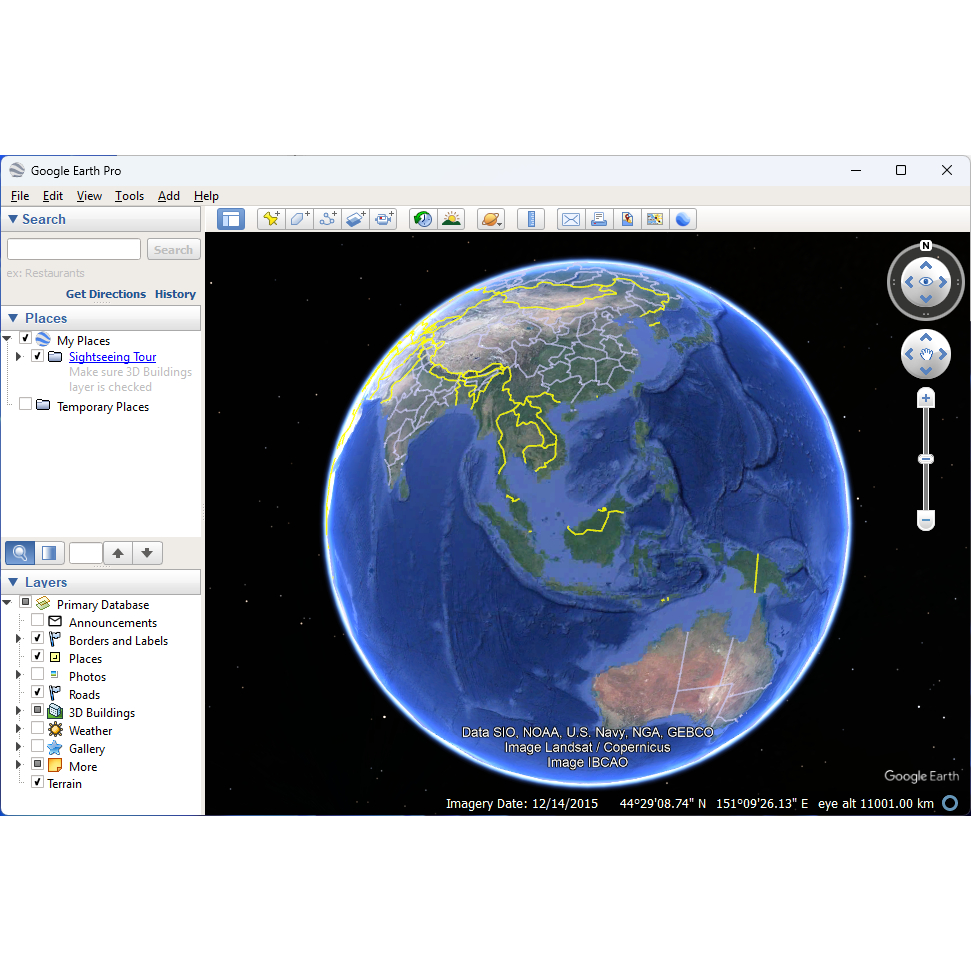Expand the Borders and Labels layer
Image resolution: width=971 pixels, height=971 pixels.
[x=18, y=640]
